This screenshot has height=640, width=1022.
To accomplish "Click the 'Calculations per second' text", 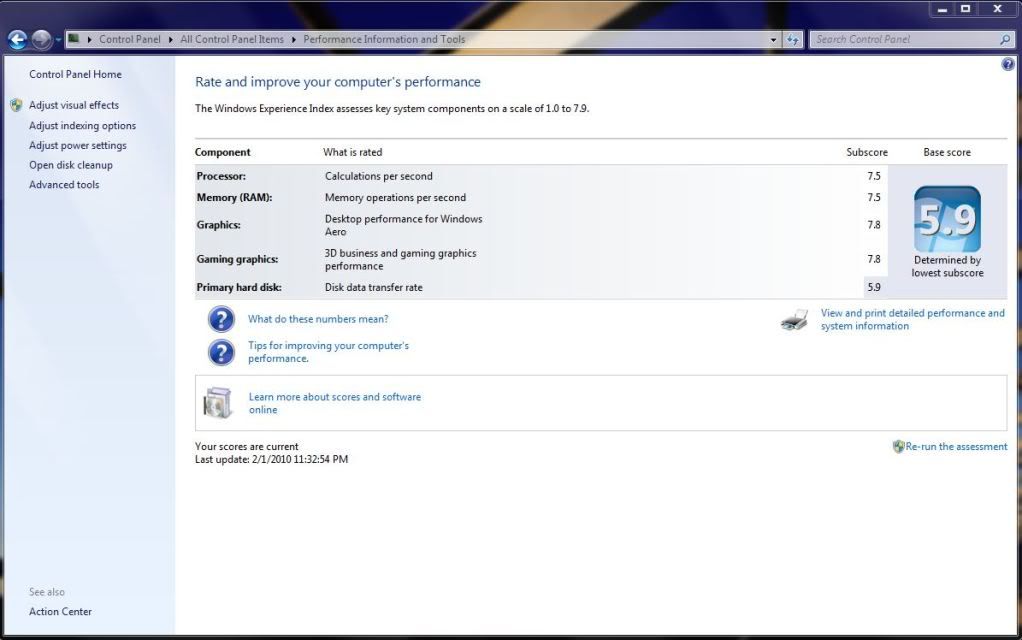I will (379, 176).
